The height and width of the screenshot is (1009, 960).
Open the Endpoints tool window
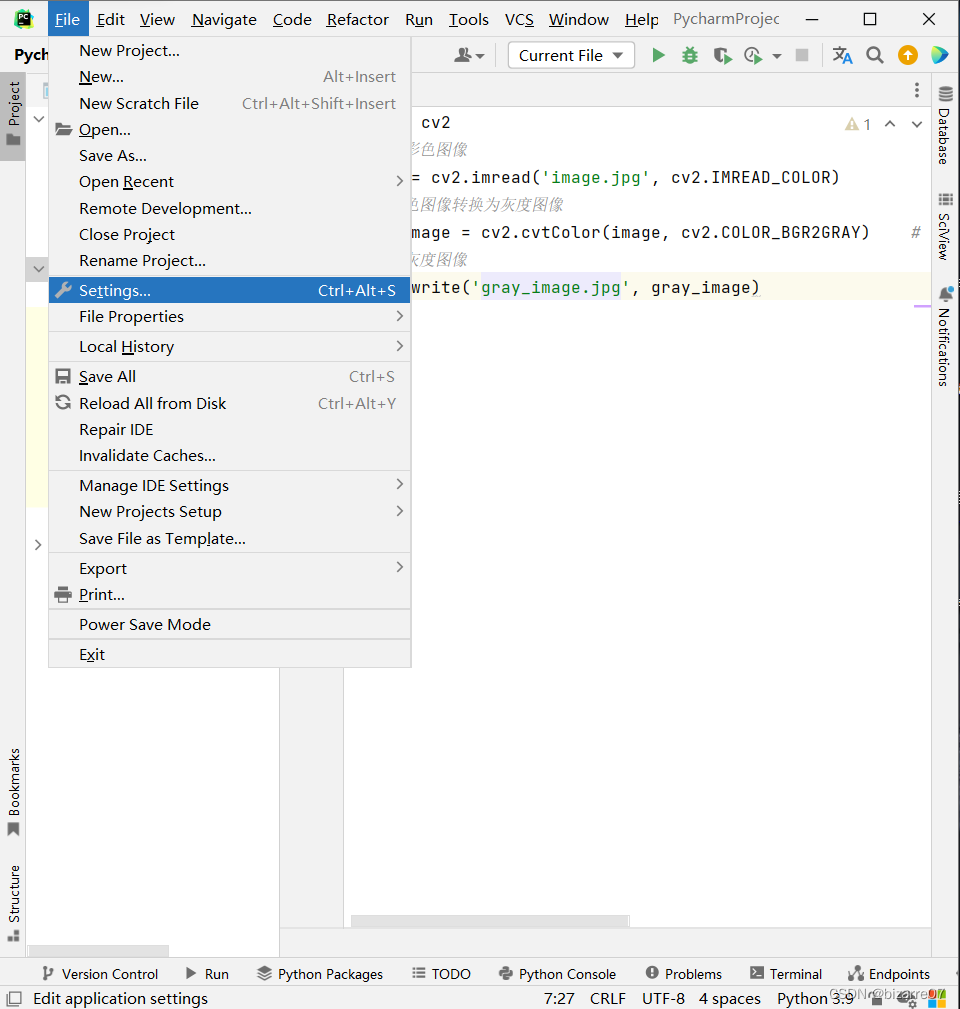(x=889, y=974)
